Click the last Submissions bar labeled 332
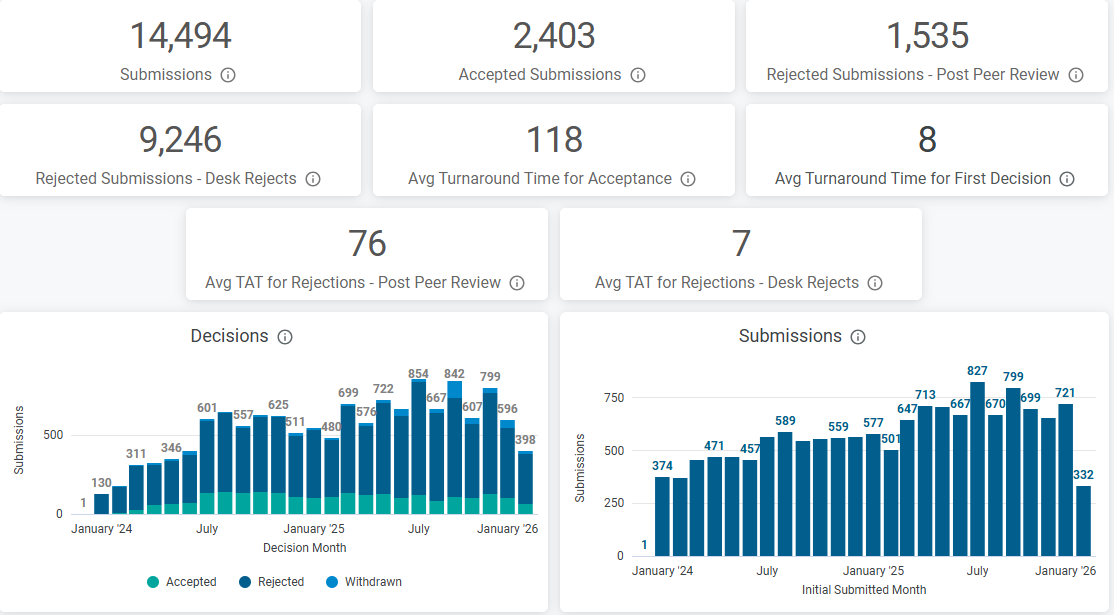The width and height of the screenshot is (1114, 615). [x=1083, y=520]
